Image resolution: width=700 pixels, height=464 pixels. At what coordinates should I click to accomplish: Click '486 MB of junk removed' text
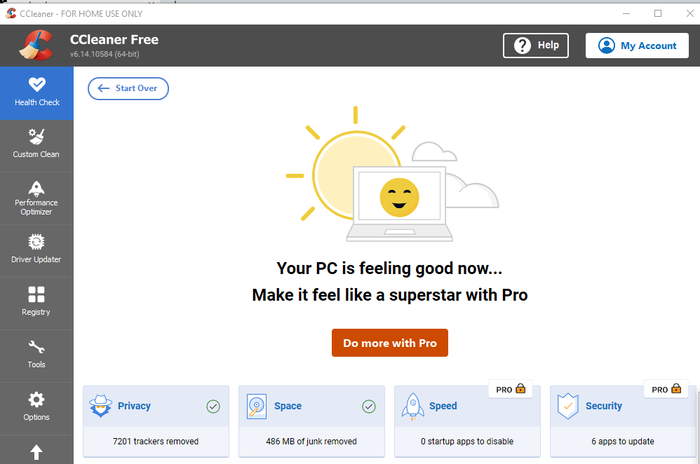pyautogui.click(x=311, y=441)
